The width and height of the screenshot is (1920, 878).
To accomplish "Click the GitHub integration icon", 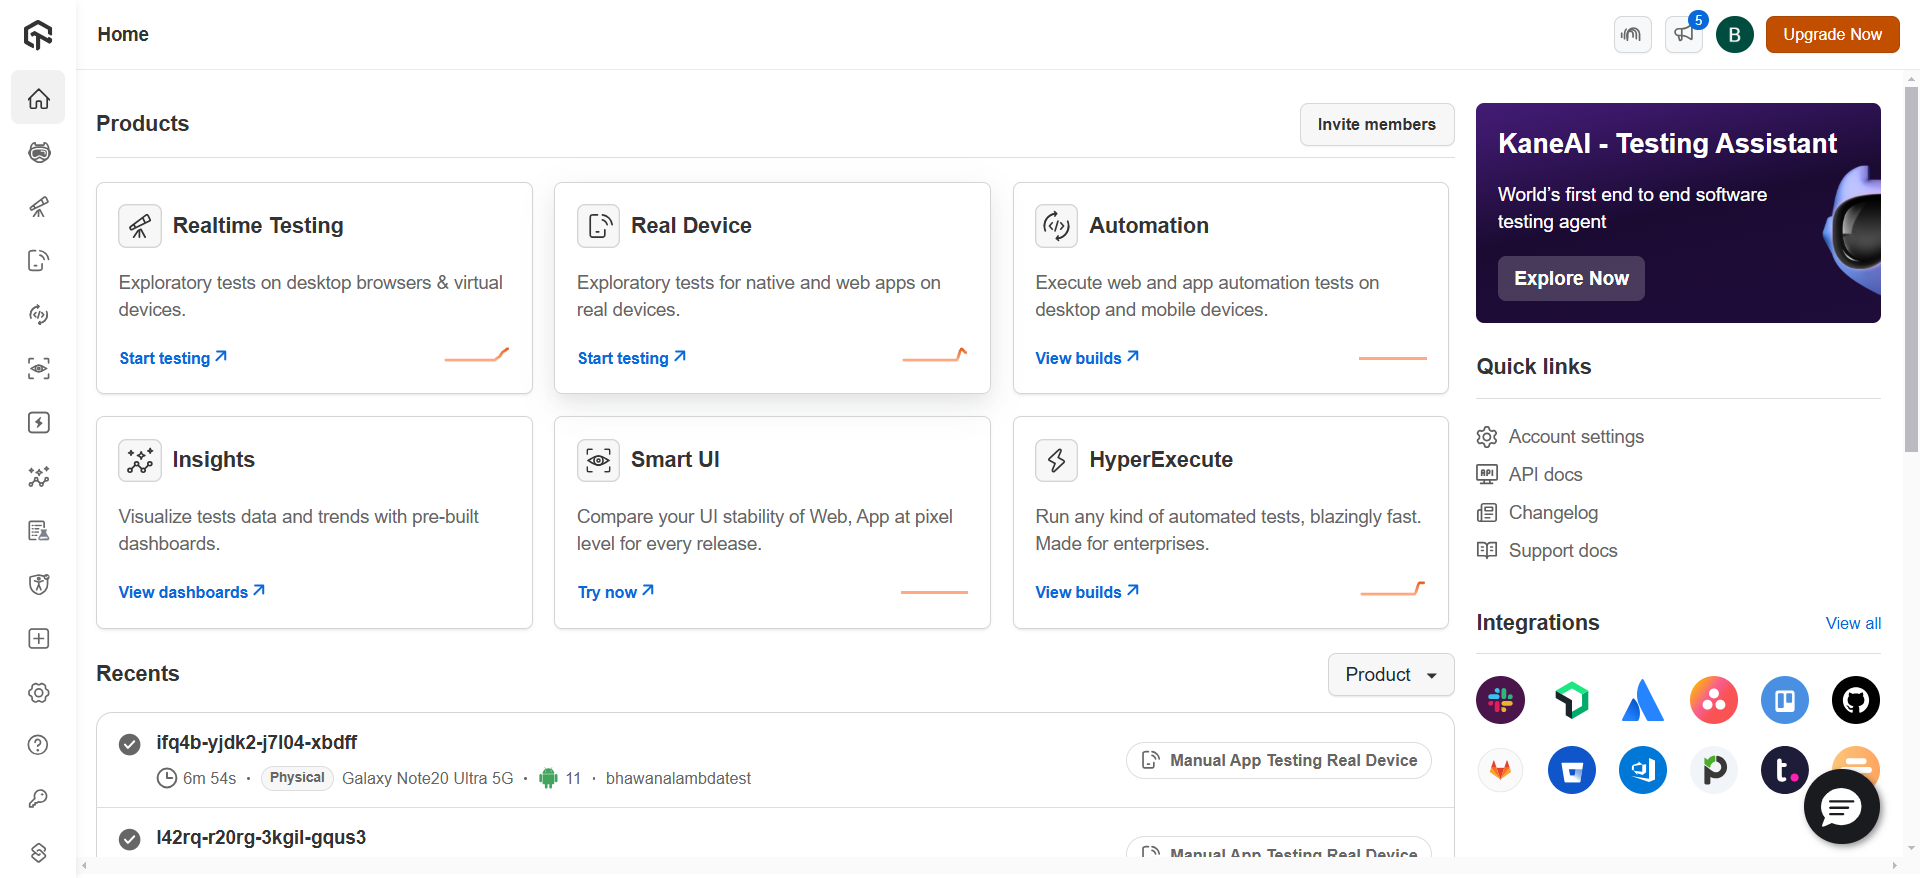I will [x=1855, y=700].
